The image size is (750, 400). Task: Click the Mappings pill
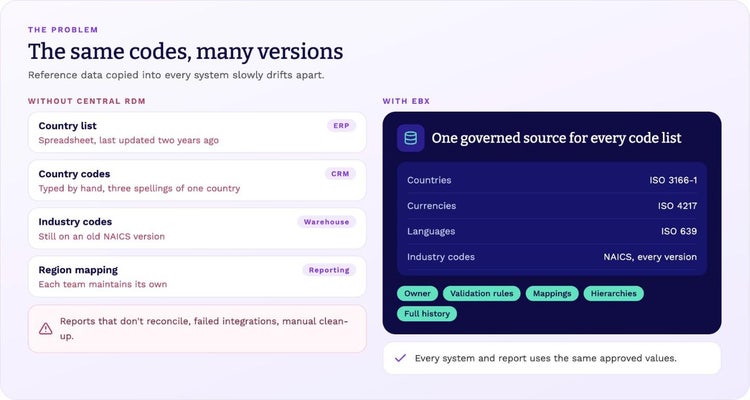552,293
